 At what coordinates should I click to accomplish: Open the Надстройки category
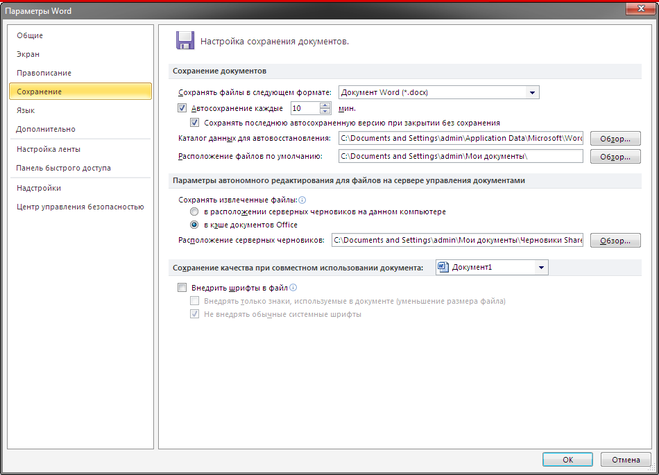80,188
